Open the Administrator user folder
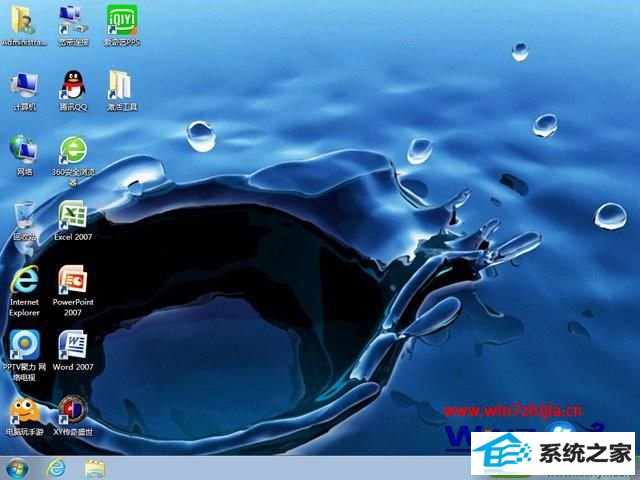Viewport: 640px width, 480px height. coord(24,20)
